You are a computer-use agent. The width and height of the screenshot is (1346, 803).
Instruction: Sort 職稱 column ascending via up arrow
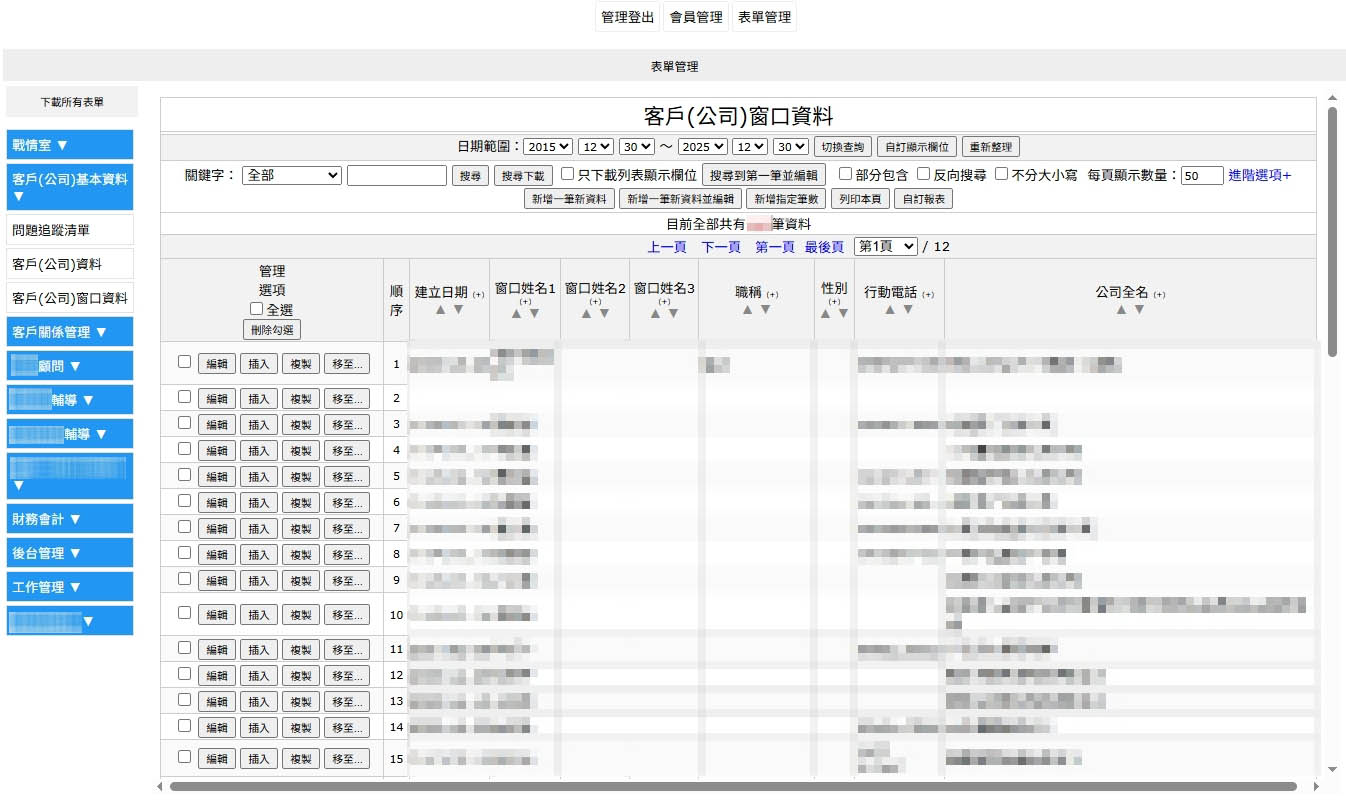747,310
